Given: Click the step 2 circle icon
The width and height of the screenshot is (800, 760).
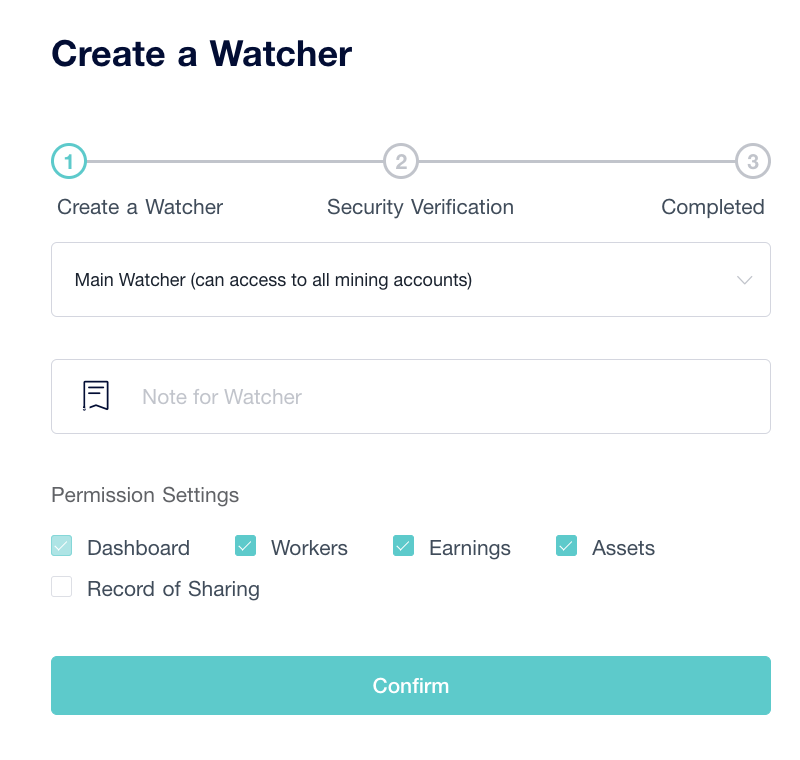Looking at the screenshot, I should pyautogui.click(x=401, y=161).
